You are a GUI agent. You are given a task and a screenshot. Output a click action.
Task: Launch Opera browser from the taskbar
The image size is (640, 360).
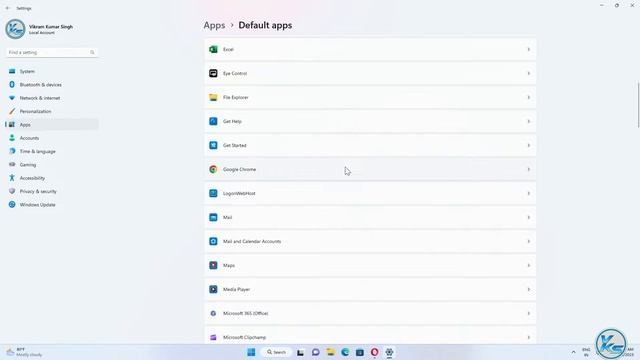click(374, 352)
